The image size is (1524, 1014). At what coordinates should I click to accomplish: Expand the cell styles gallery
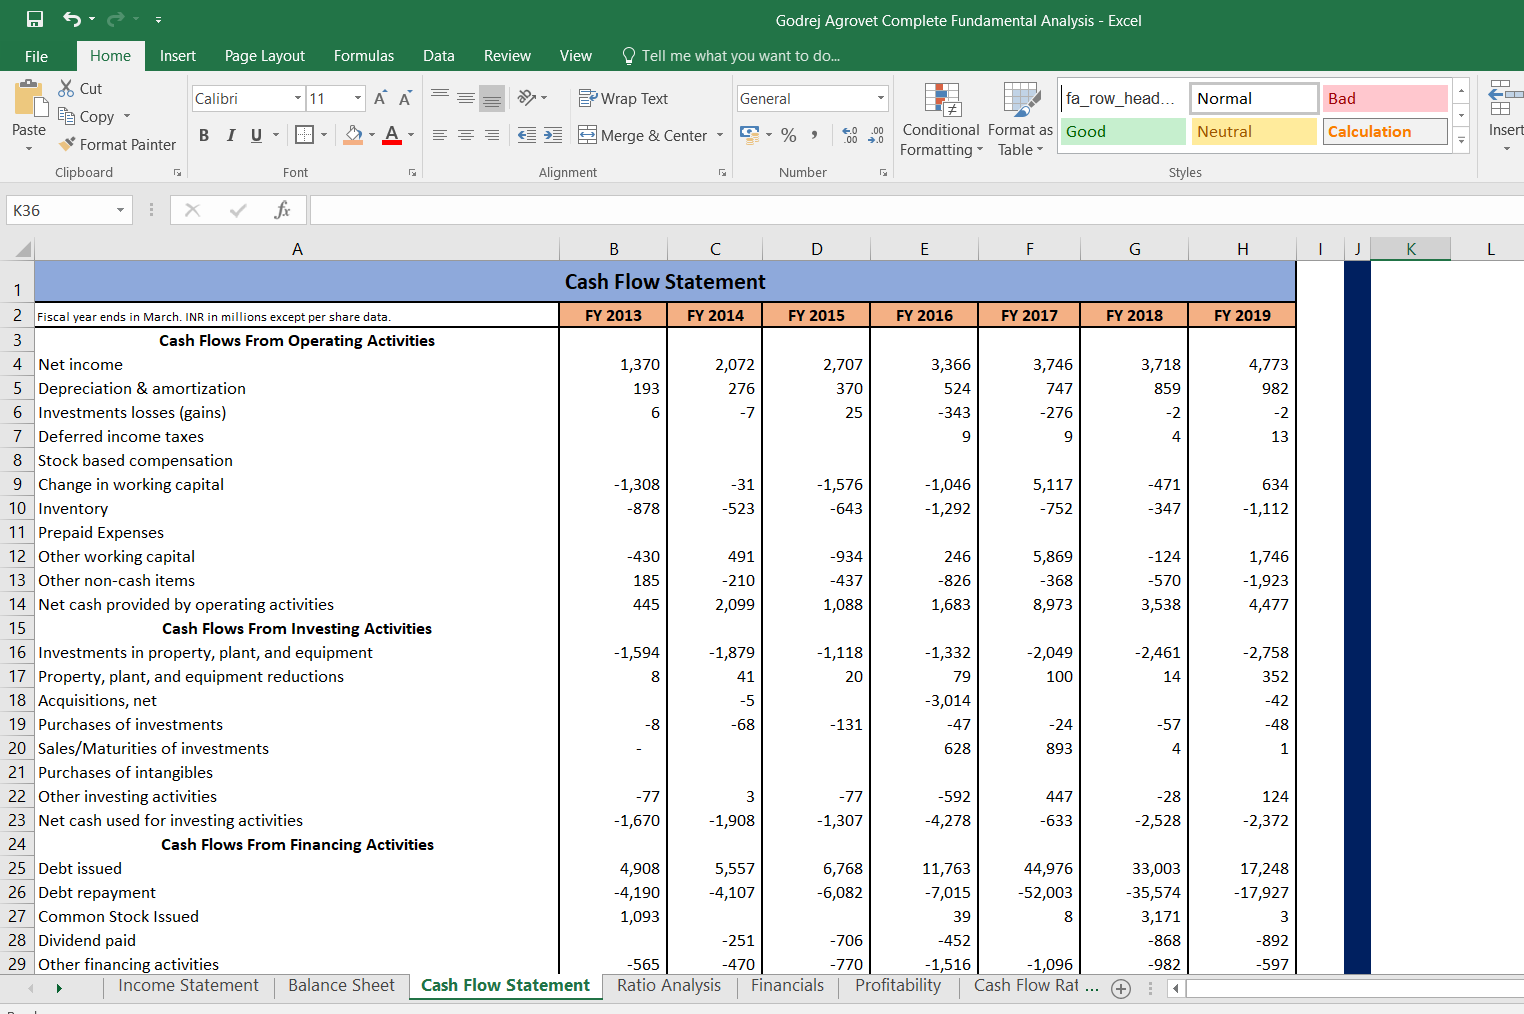(x=1461, y=140)
